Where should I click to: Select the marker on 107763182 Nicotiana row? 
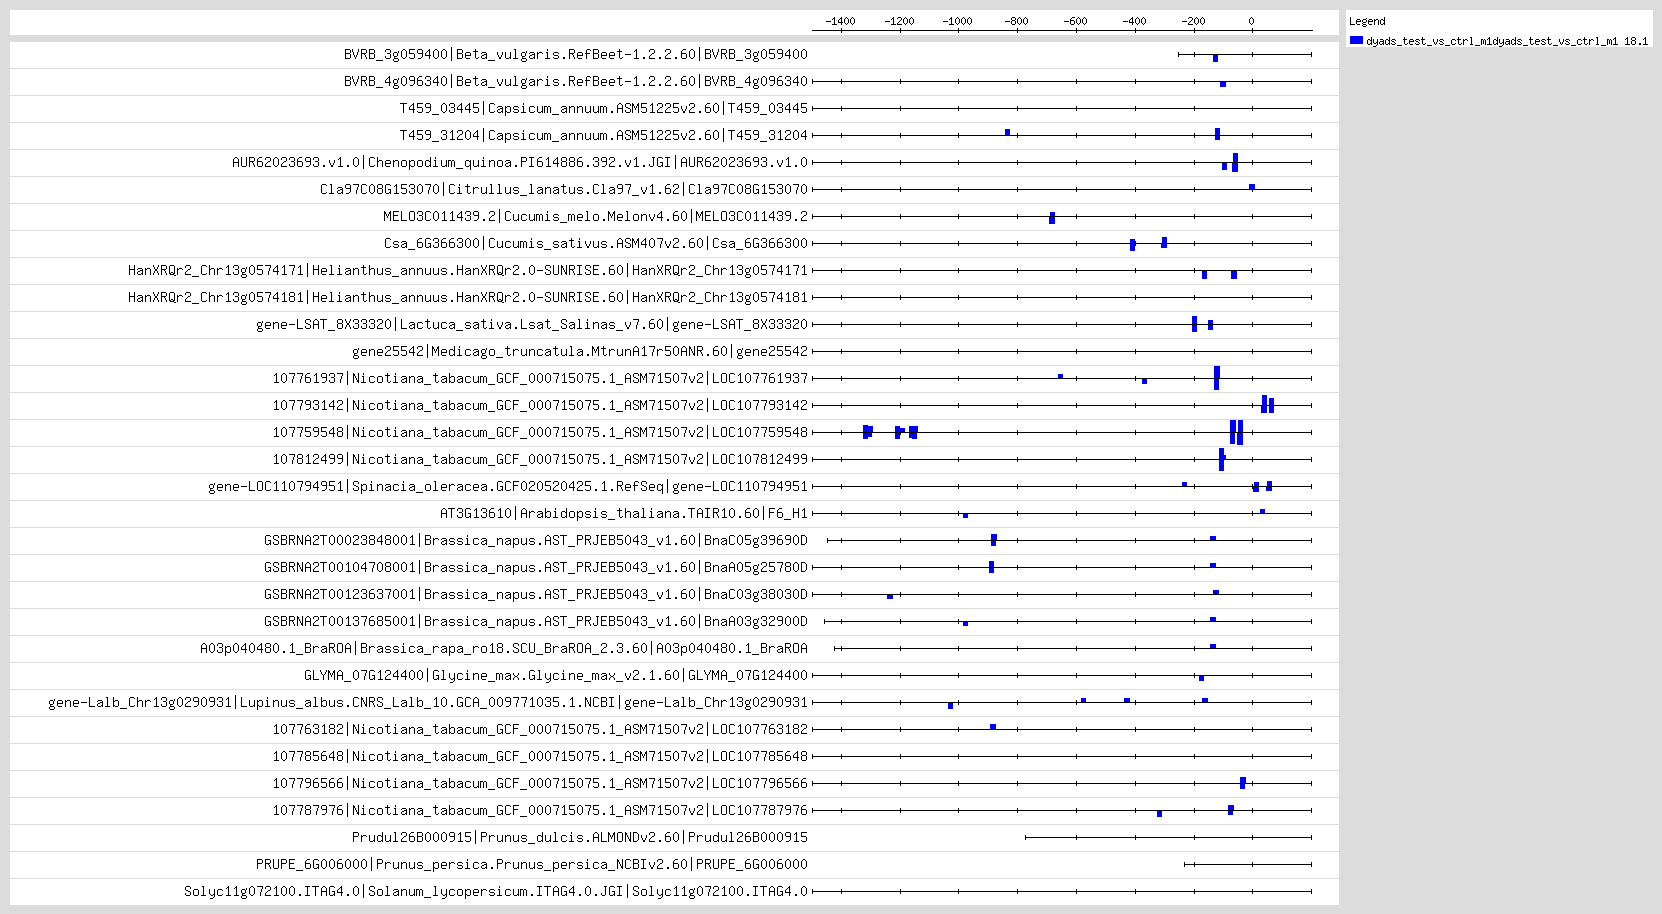(x=992, y=727)
